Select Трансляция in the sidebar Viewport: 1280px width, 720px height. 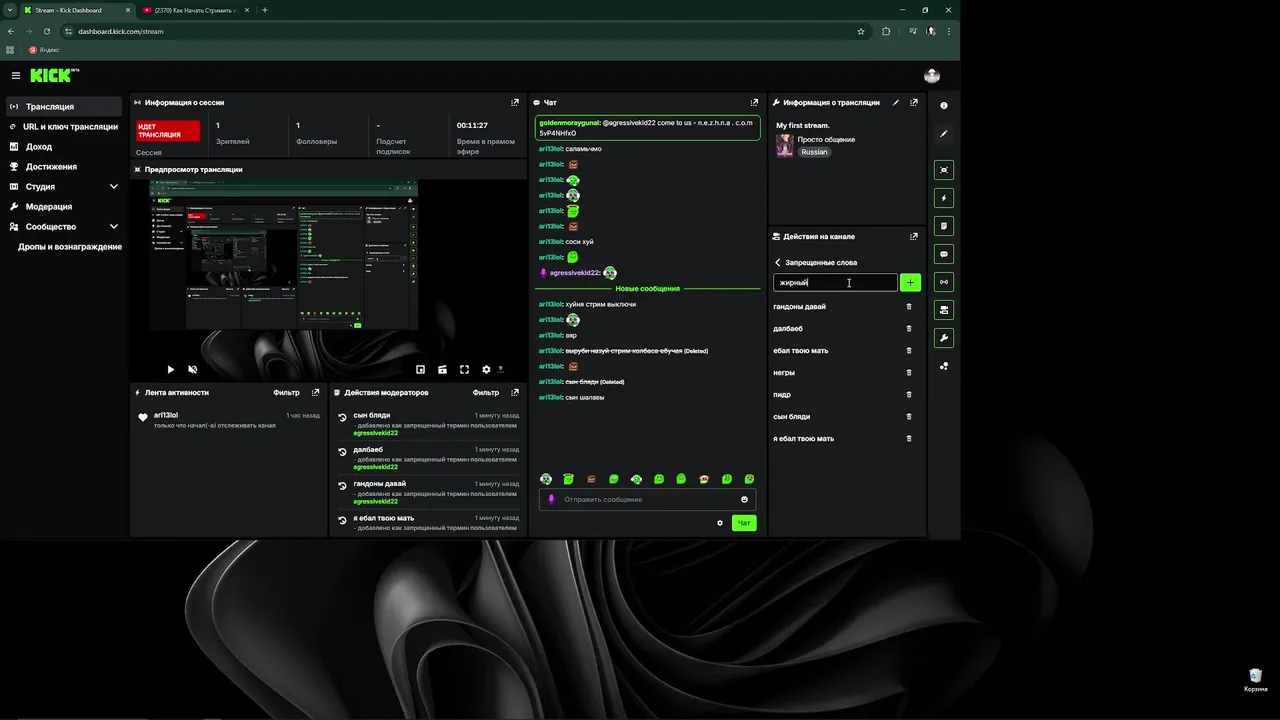coord(65,107)
